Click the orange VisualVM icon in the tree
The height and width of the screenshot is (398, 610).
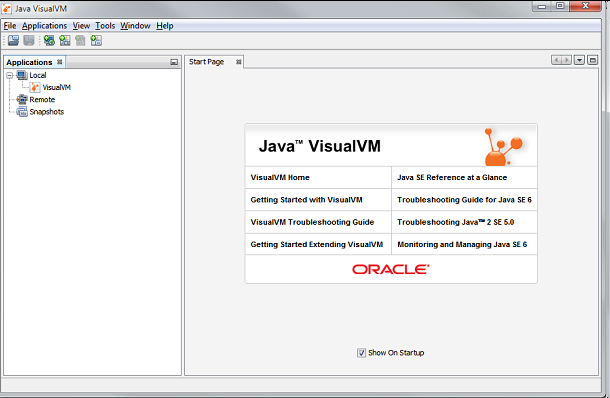35,87
